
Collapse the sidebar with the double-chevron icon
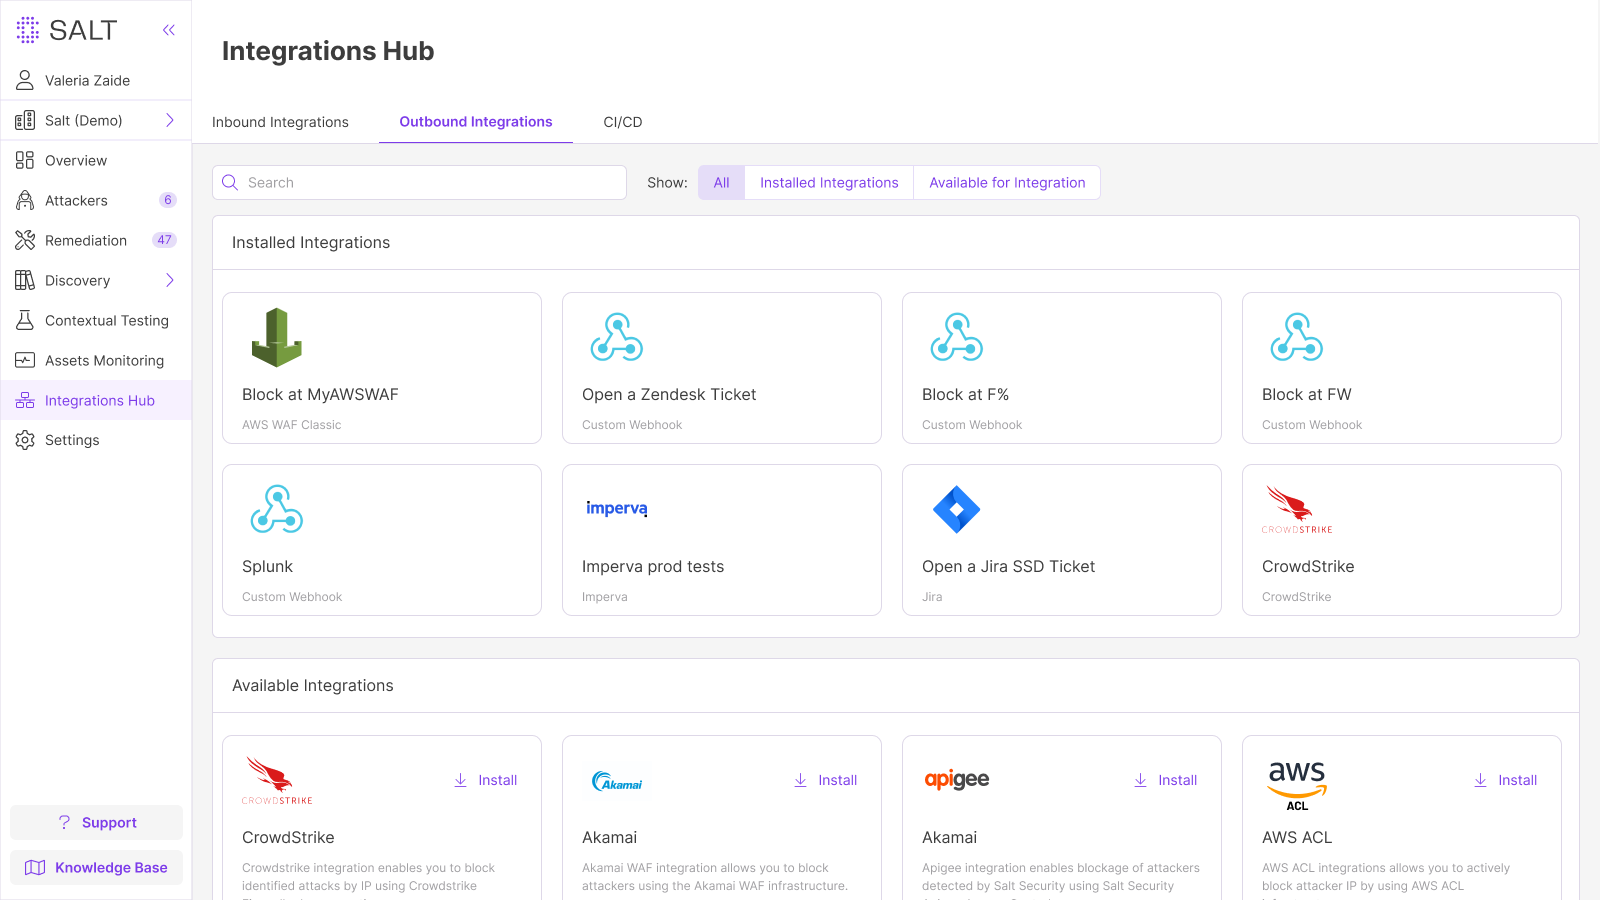click(x=169, y=30)
